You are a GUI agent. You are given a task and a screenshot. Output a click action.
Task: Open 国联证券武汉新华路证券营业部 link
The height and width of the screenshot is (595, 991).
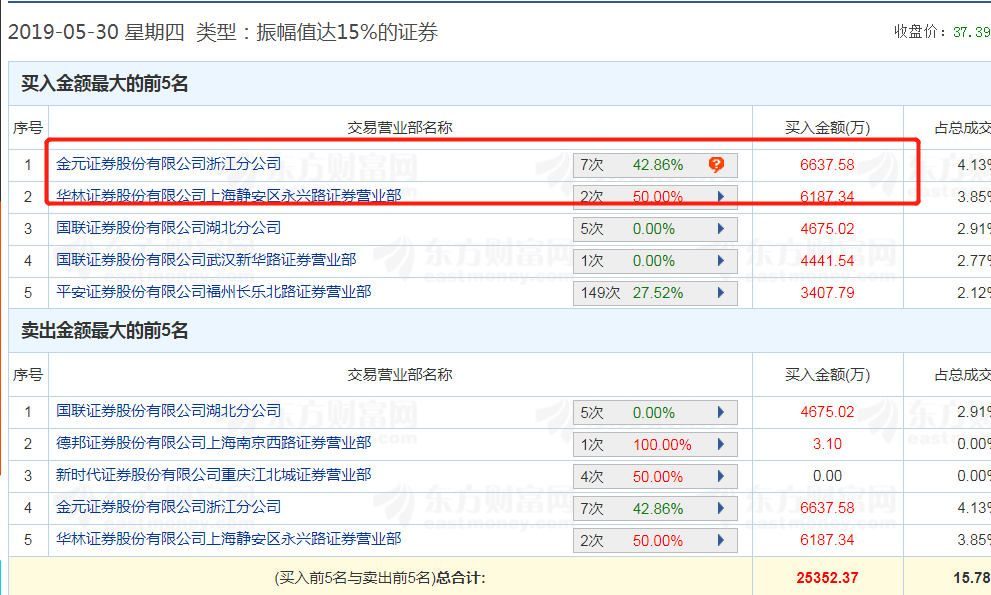point(206,260)
